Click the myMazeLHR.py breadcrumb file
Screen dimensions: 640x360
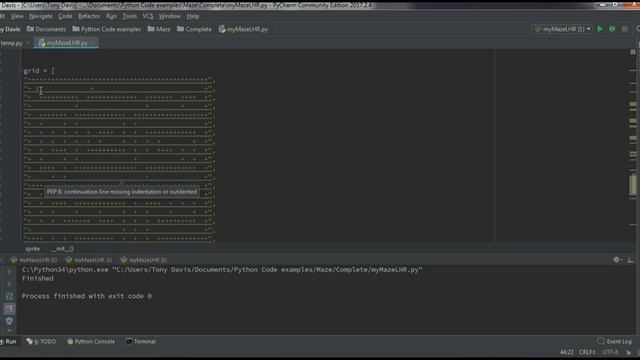coord(243,29)
